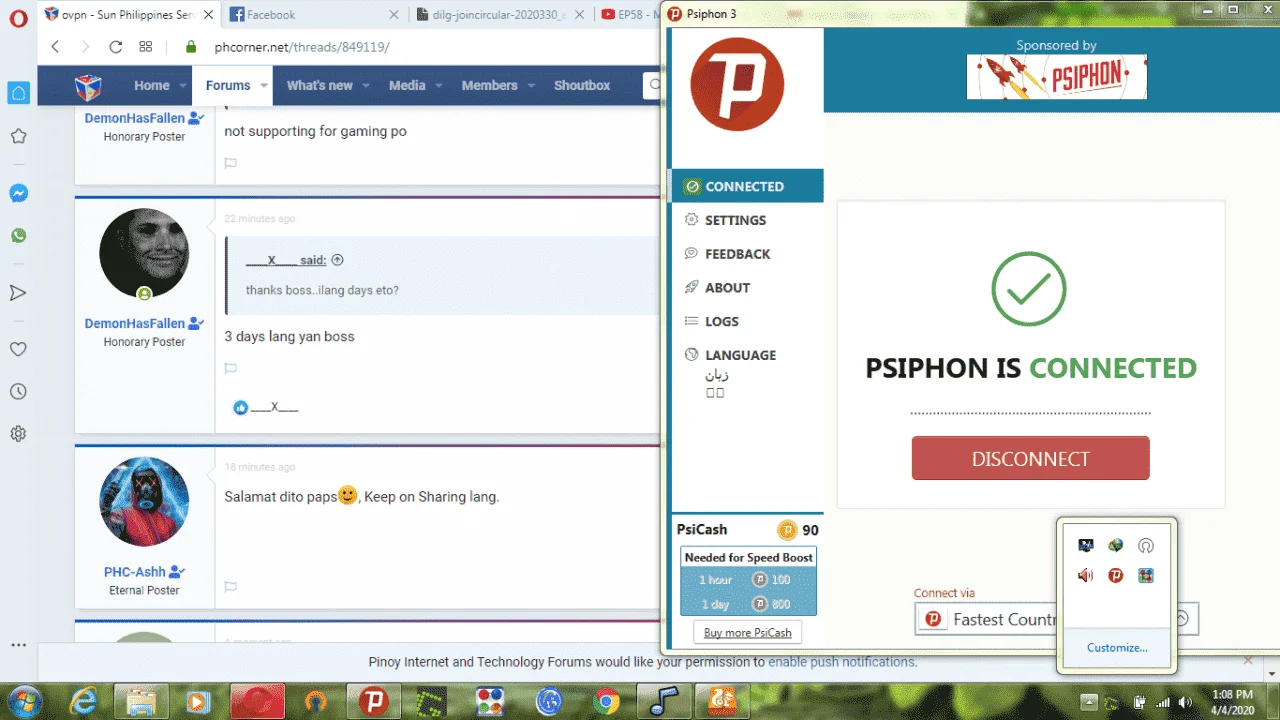
Task: Expand the Members dropdown arrow
Action: [530, 86]
